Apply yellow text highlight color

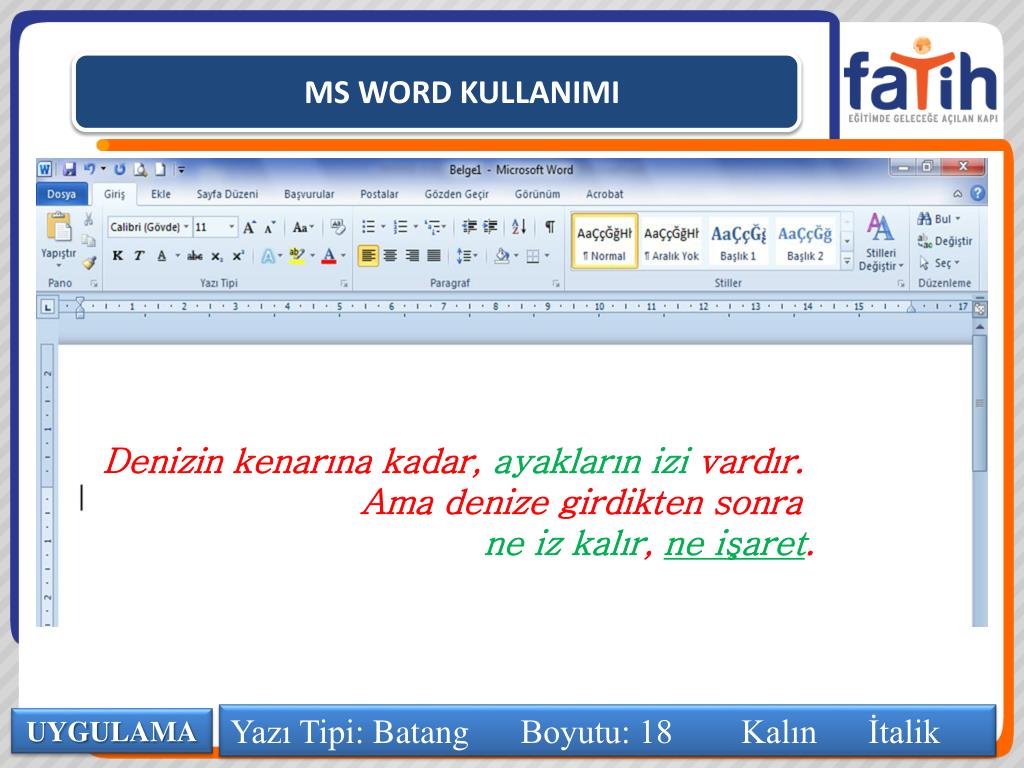coord(296,256)
